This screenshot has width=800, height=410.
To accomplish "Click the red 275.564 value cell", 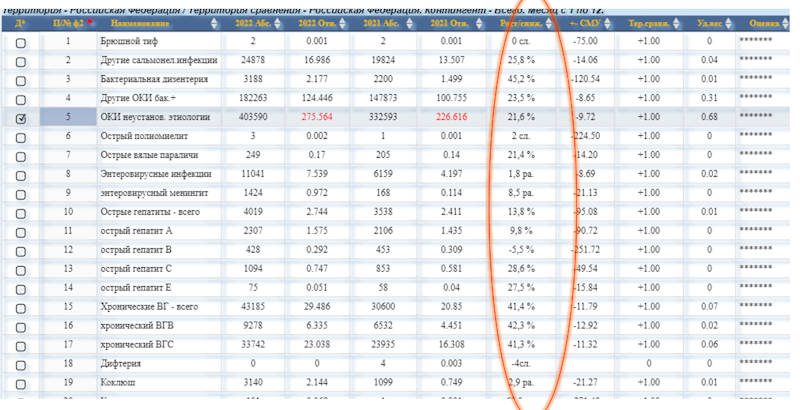I will point(322,117).
